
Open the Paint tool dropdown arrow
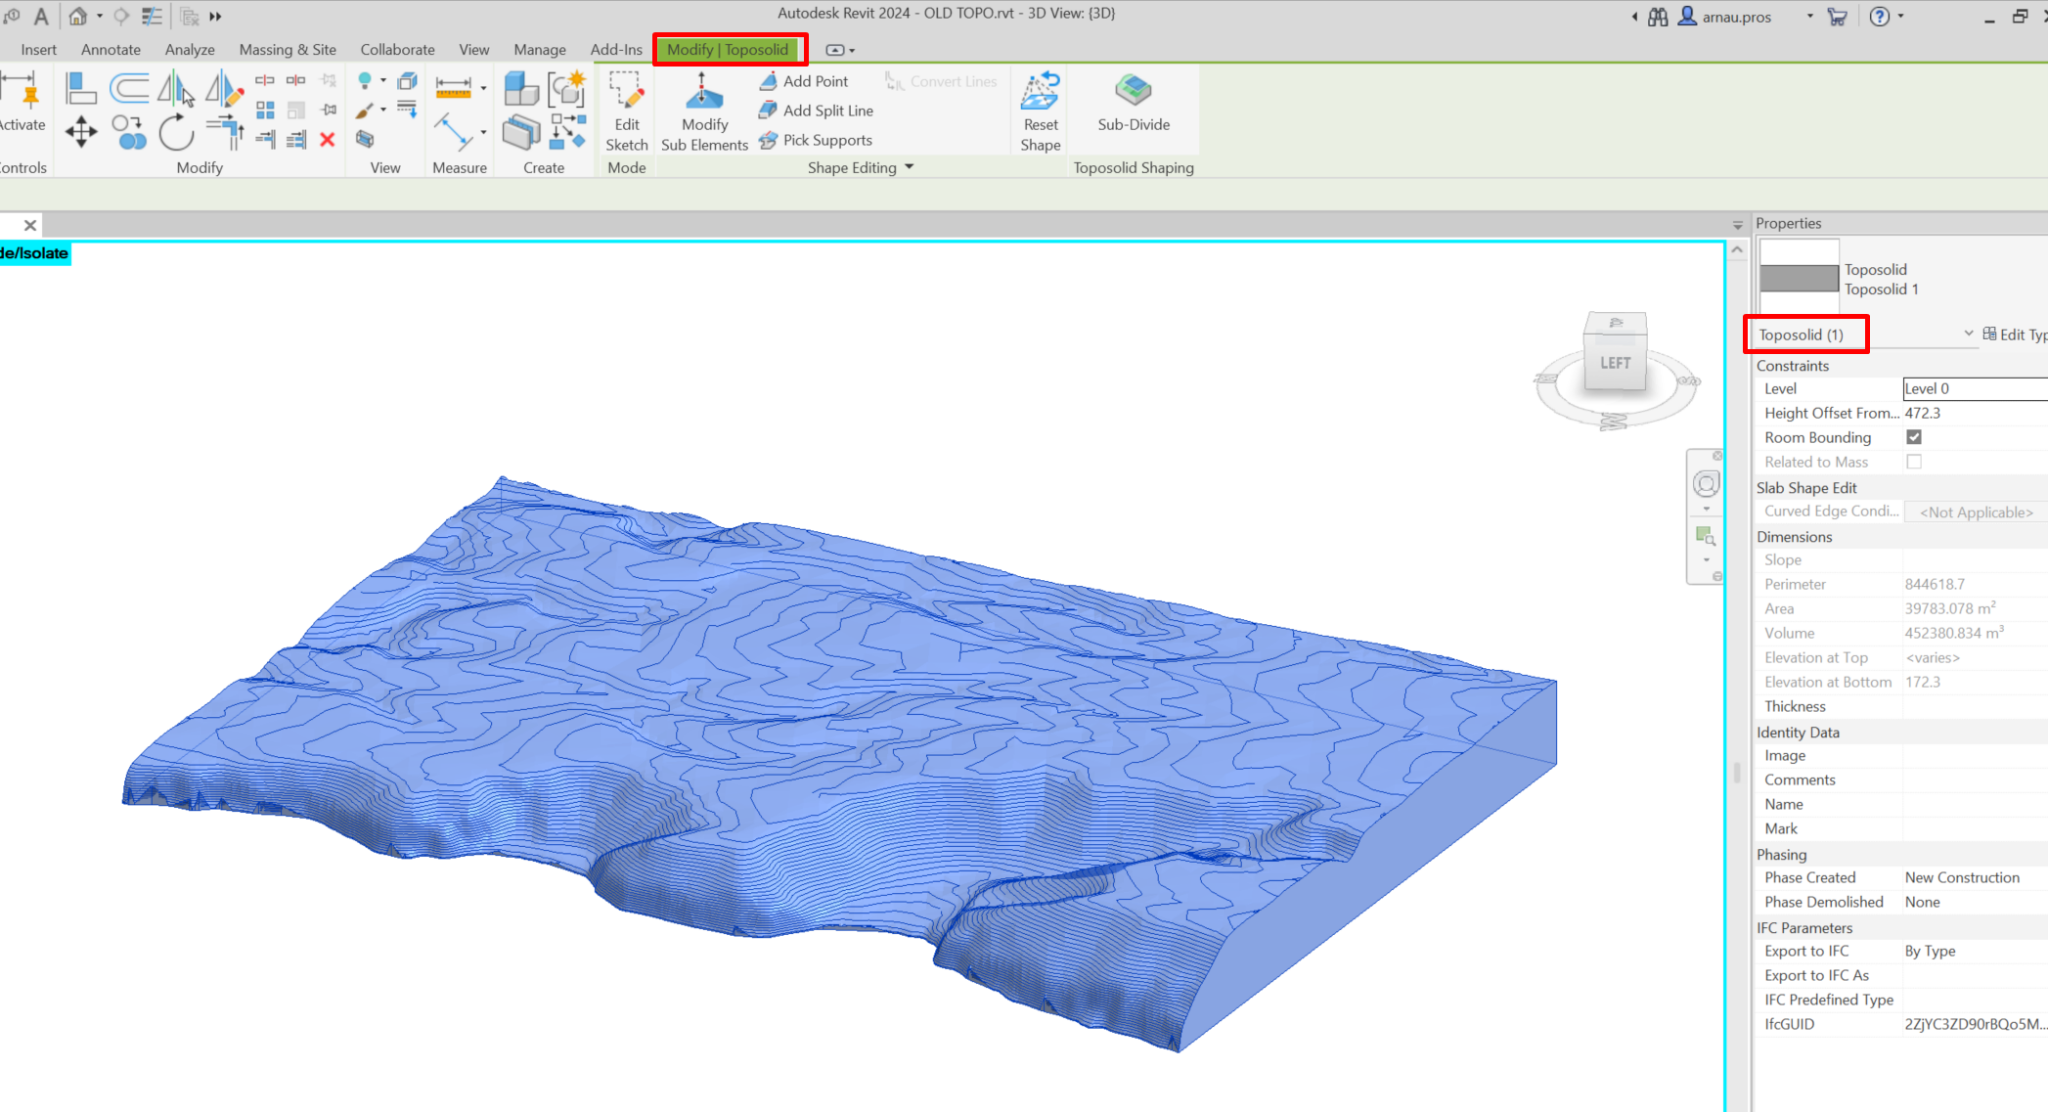[383, 110]
